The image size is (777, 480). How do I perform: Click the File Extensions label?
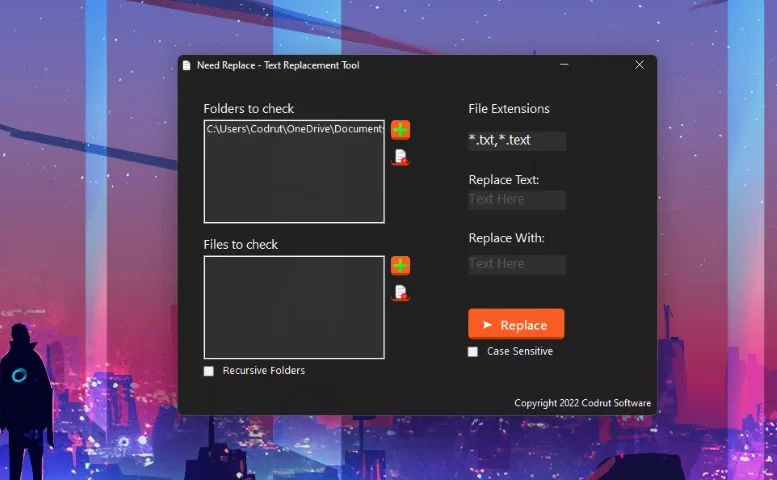[x=509, y=108]
